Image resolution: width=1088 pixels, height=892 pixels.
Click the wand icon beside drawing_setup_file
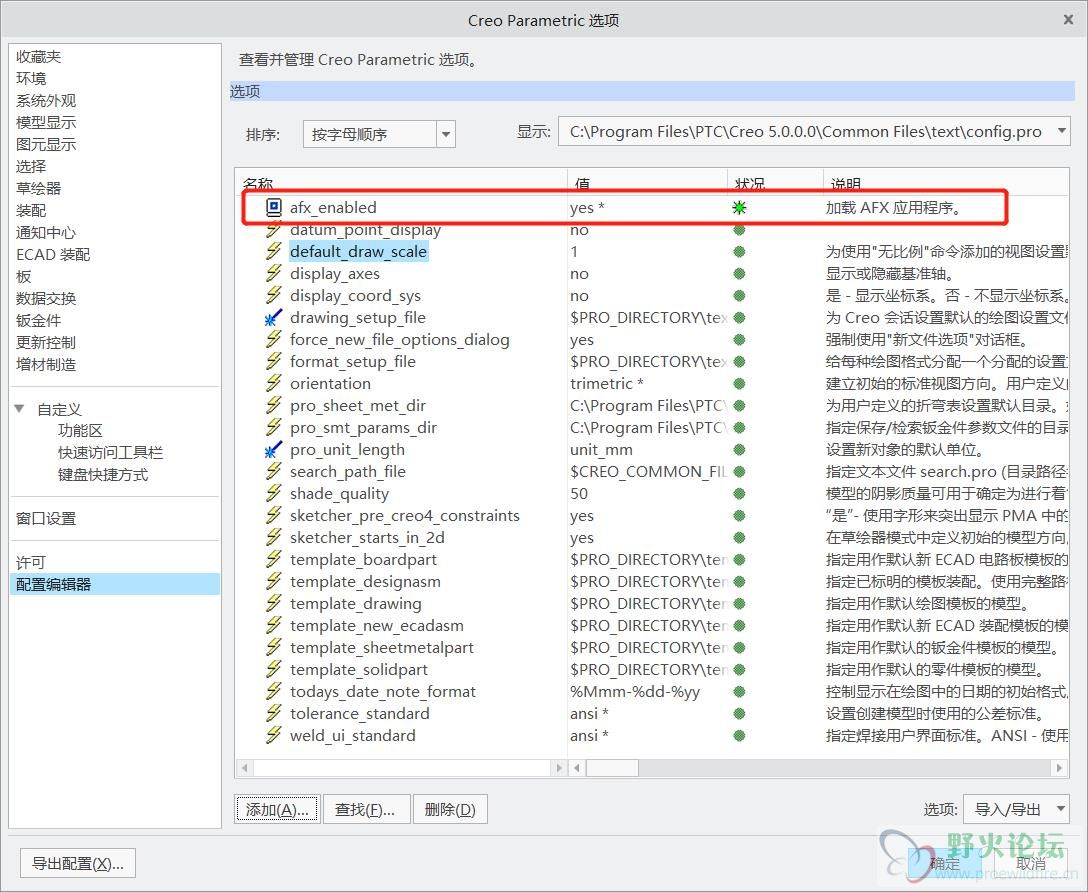pyautogui.click(x=273, y=318)
